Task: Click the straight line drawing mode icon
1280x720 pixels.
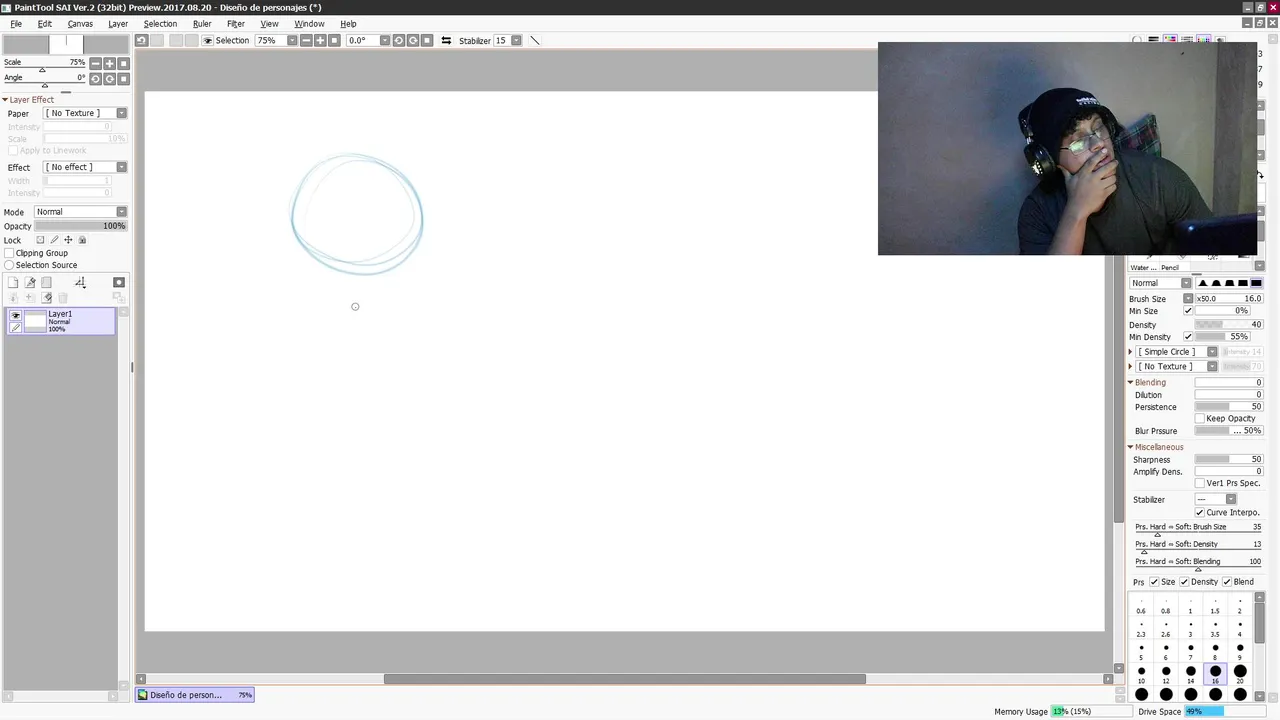Action: coord(534,40)
